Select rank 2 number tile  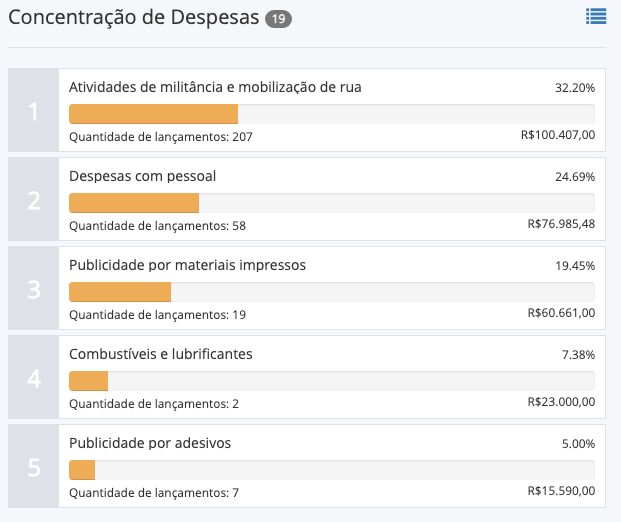[x=33, y=199]
